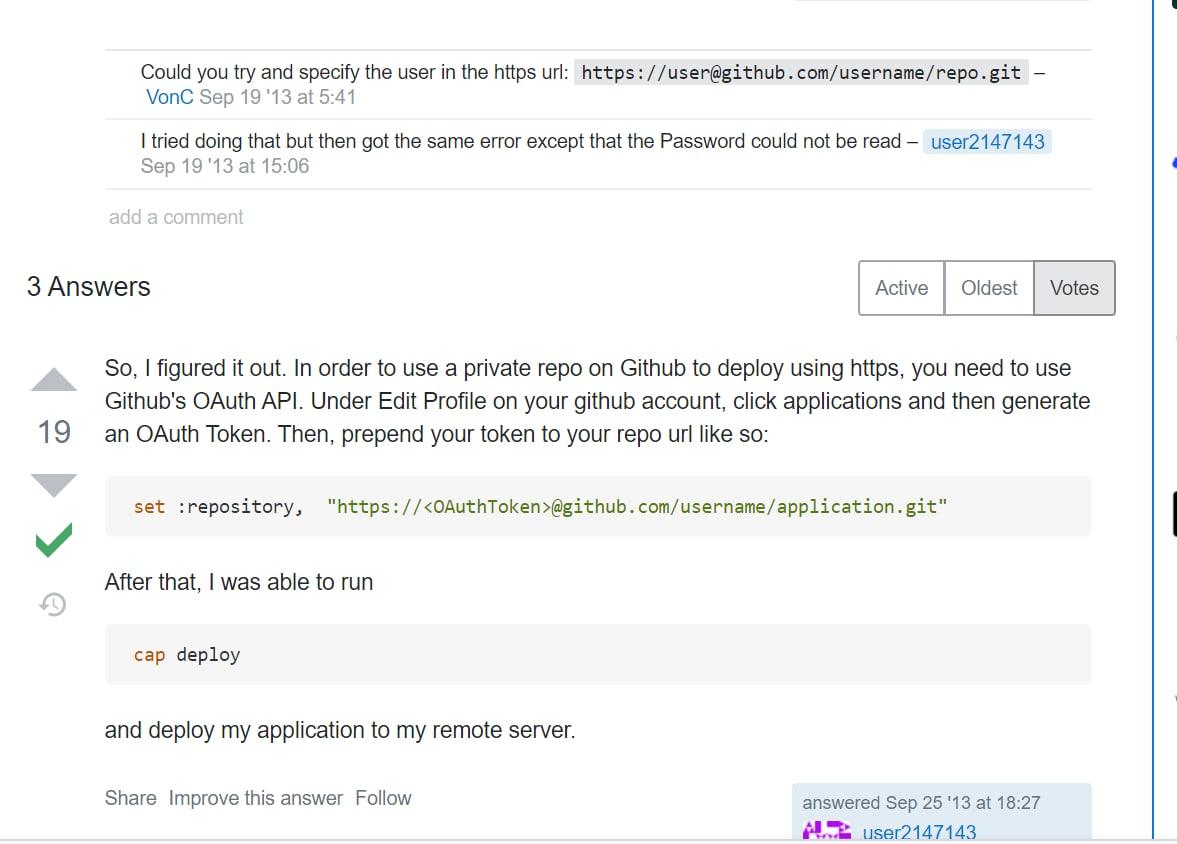Downvote the accepted answer
The height and width of the screenshot is (844, 1177).
point(54,485)
